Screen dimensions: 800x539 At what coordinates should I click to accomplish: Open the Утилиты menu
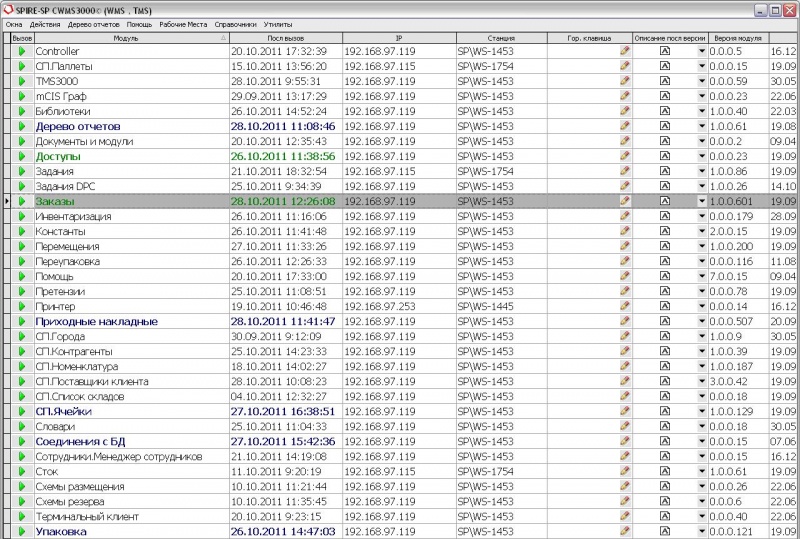278,22
